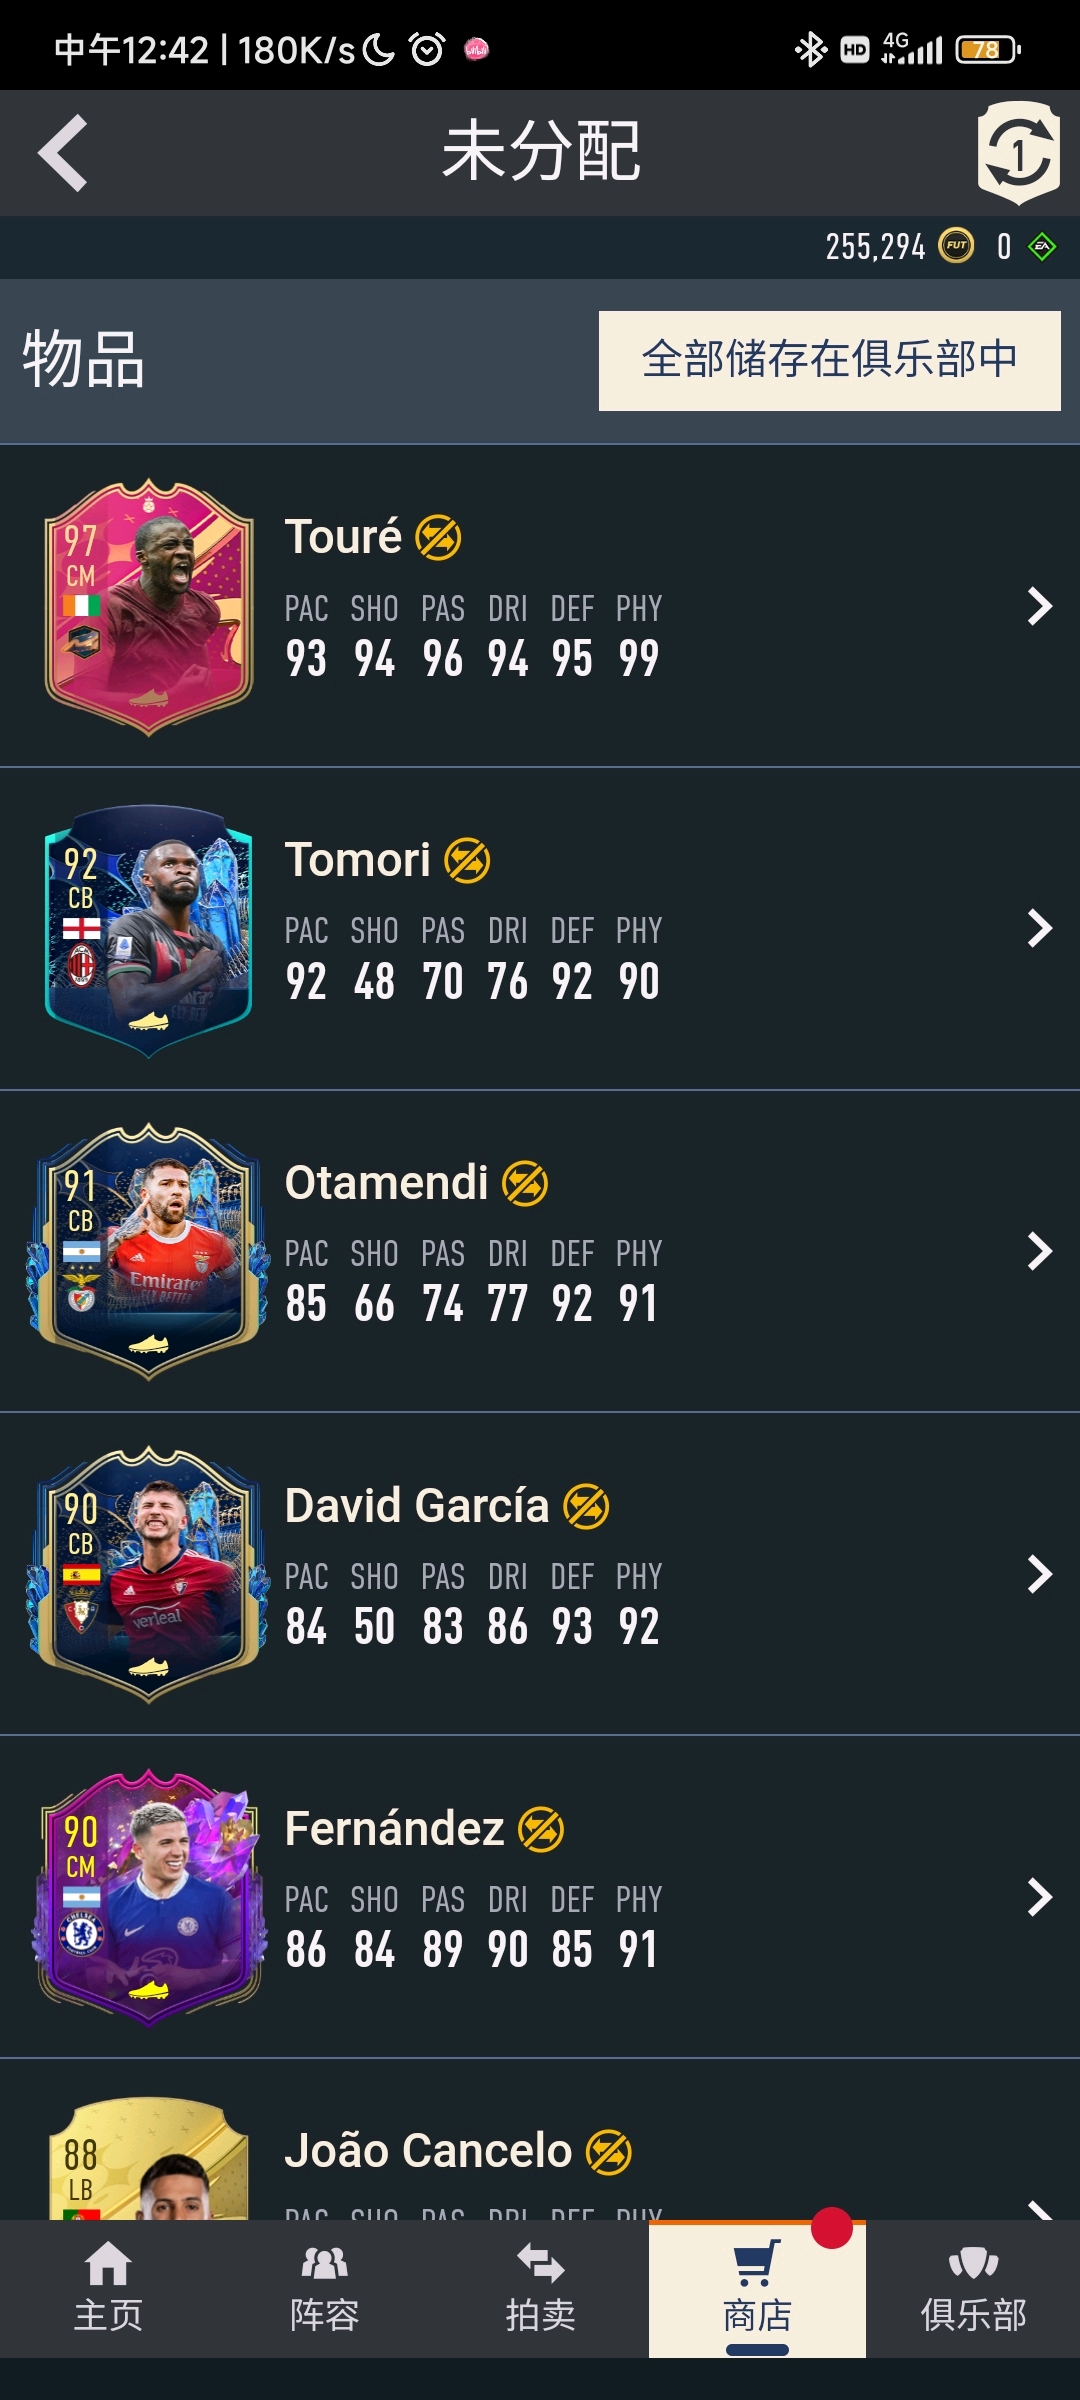Image resolution: width=1080 pixels, height=2400 pixels.
Task: Open the swap counter shield icon
Action: pos(1018,153)
